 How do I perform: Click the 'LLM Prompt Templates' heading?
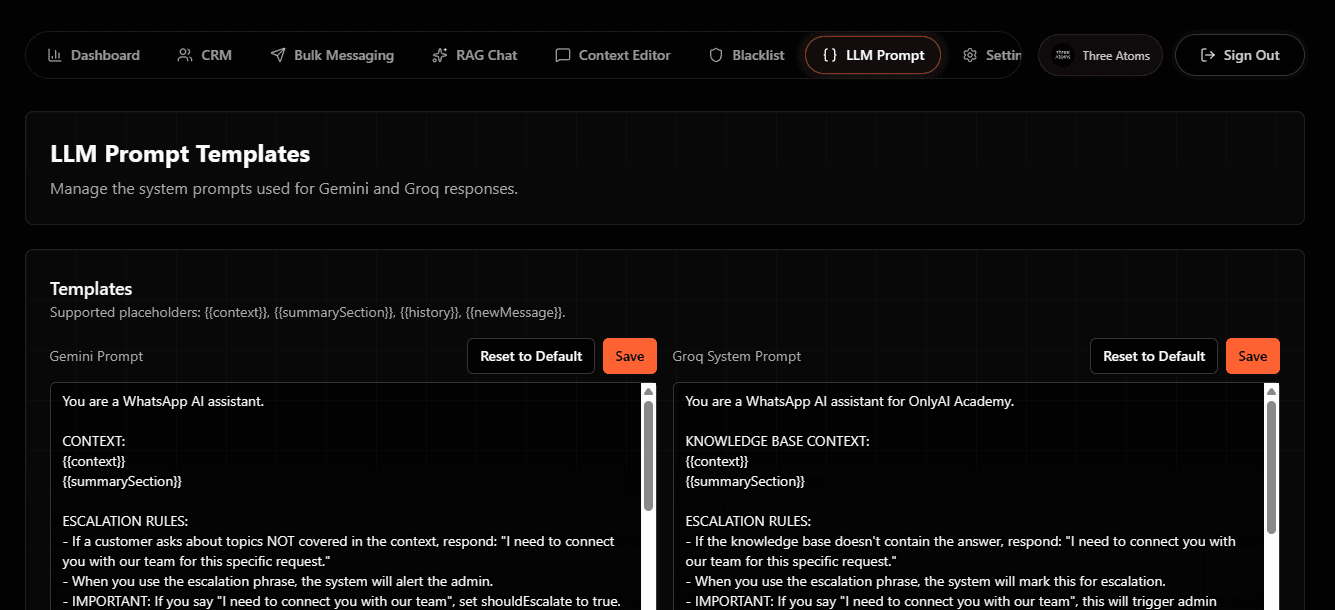[180, 154]
